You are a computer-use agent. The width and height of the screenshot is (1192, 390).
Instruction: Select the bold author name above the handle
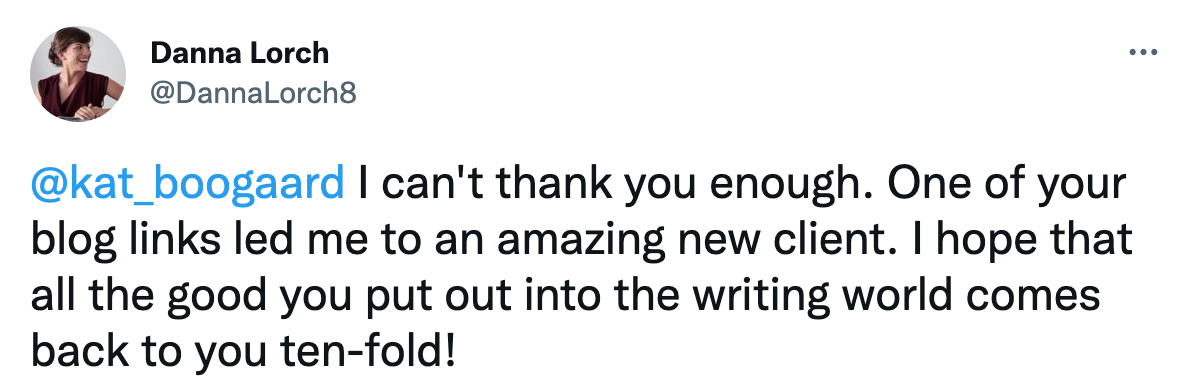point(239,53)
